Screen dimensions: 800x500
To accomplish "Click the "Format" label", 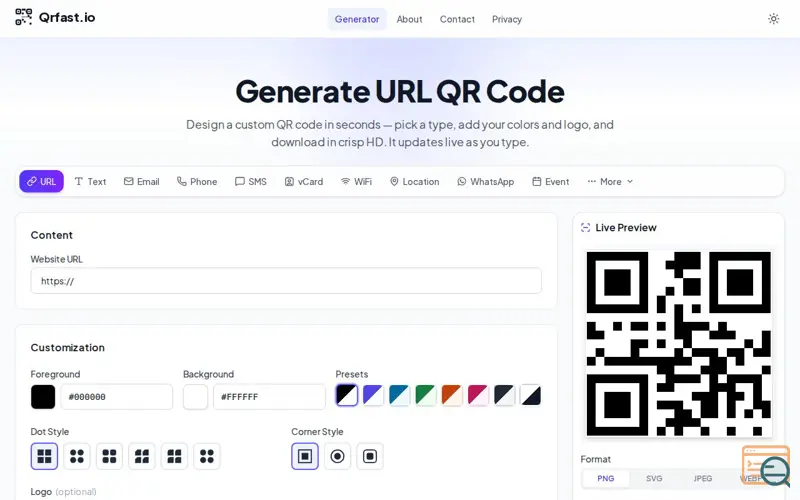I will click(595, 459).
